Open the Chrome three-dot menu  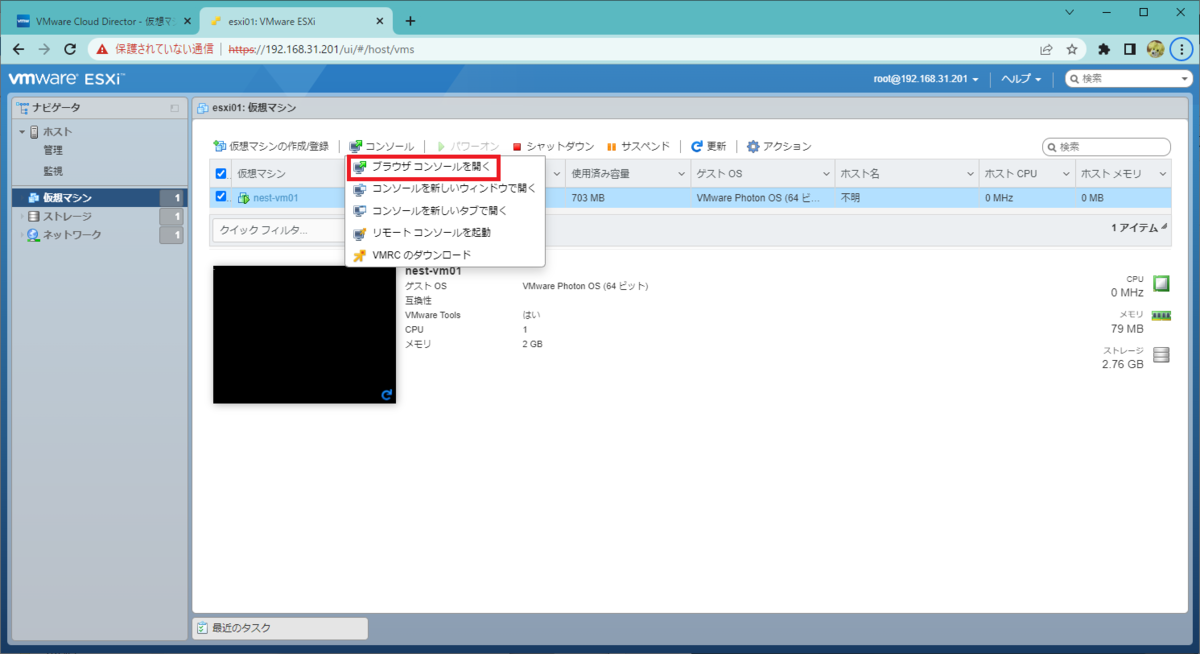pos(1182,48)
